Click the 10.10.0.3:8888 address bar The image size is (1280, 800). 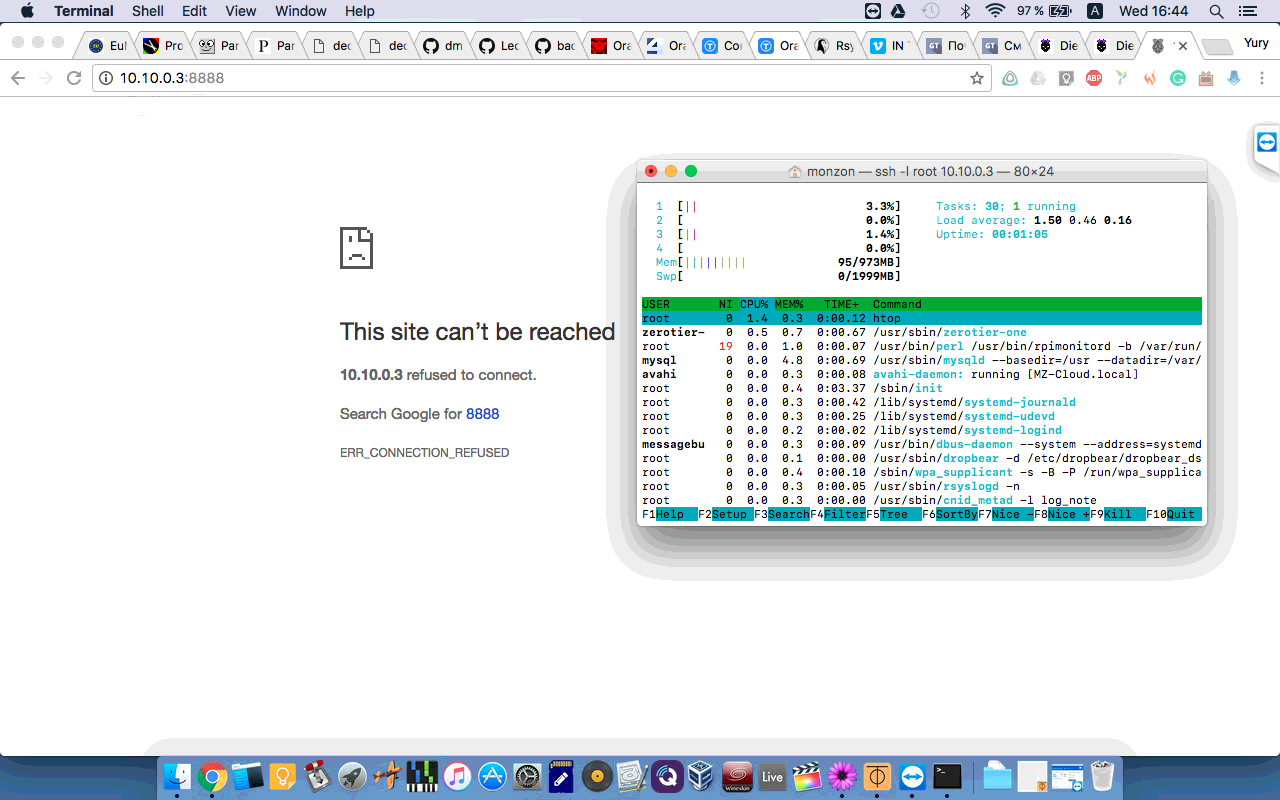click(x=540, y=78)
